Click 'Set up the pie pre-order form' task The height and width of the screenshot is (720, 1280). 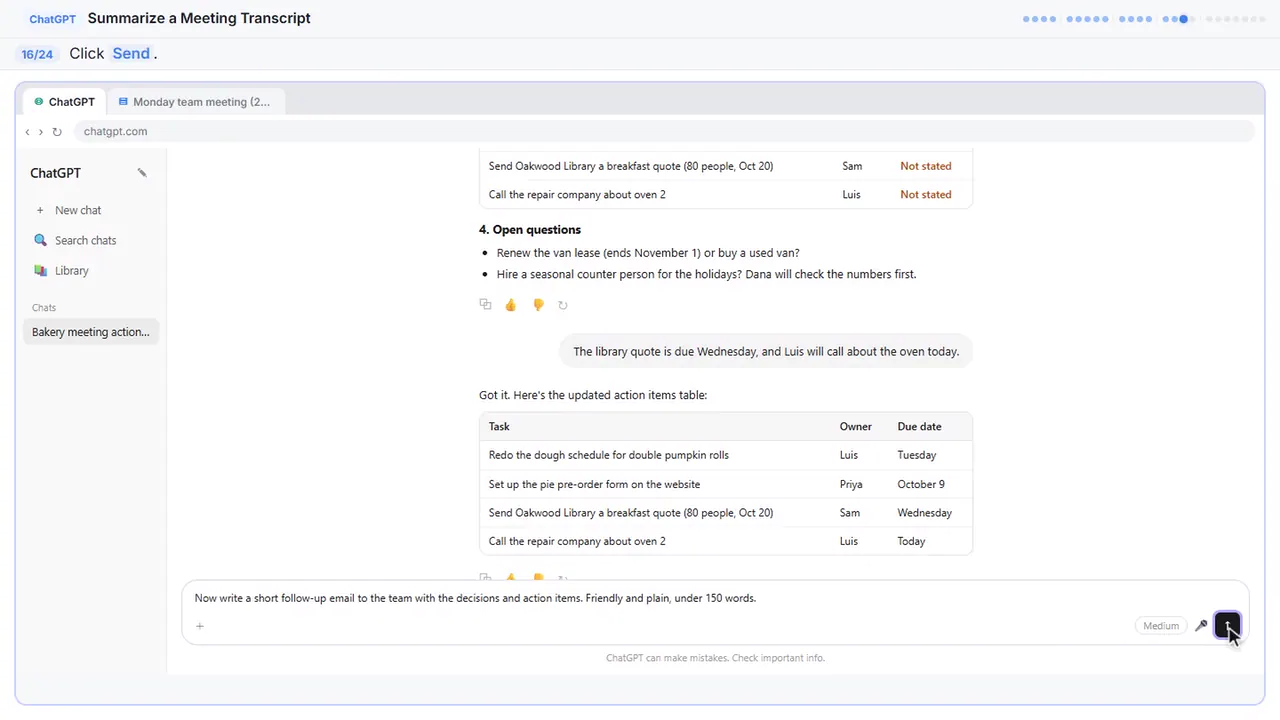[594, 484]
